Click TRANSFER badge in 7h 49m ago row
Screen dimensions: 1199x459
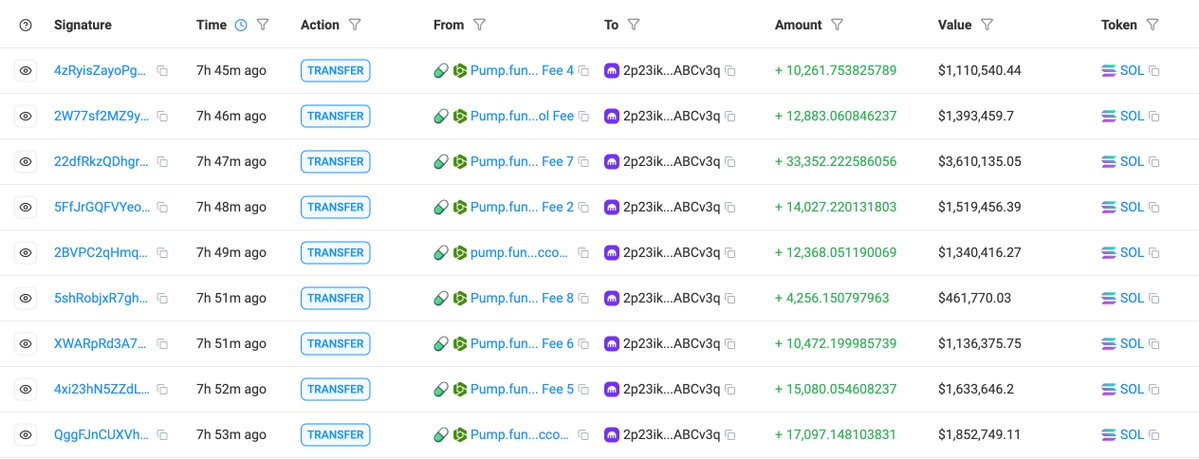[336, 252]
